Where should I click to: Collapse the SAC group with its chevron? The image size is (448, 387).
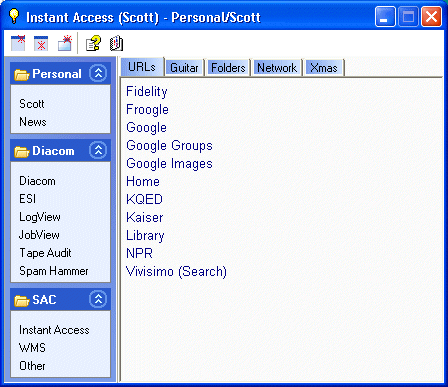[x=98, y=299]
